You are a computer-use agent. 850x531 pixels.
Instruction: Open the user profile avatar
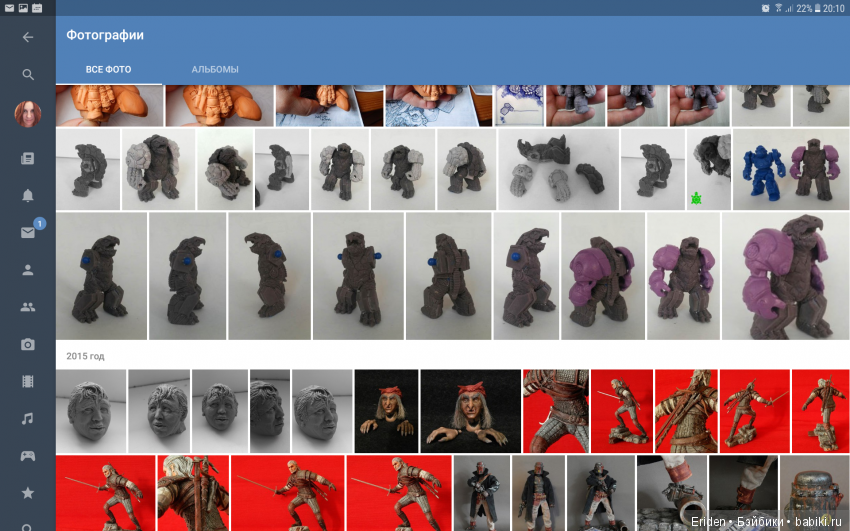28,115
